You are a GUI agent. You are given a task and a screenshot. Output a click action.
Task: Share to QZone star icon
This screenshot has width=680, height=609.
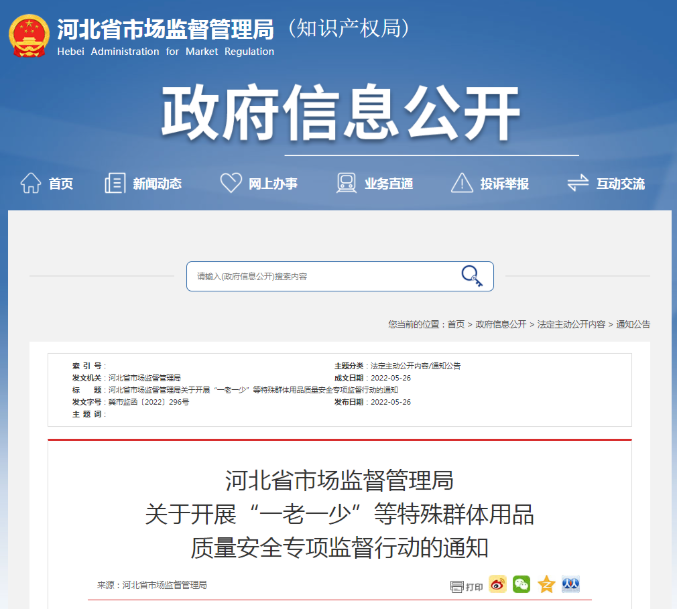click(x=546, y=584)
